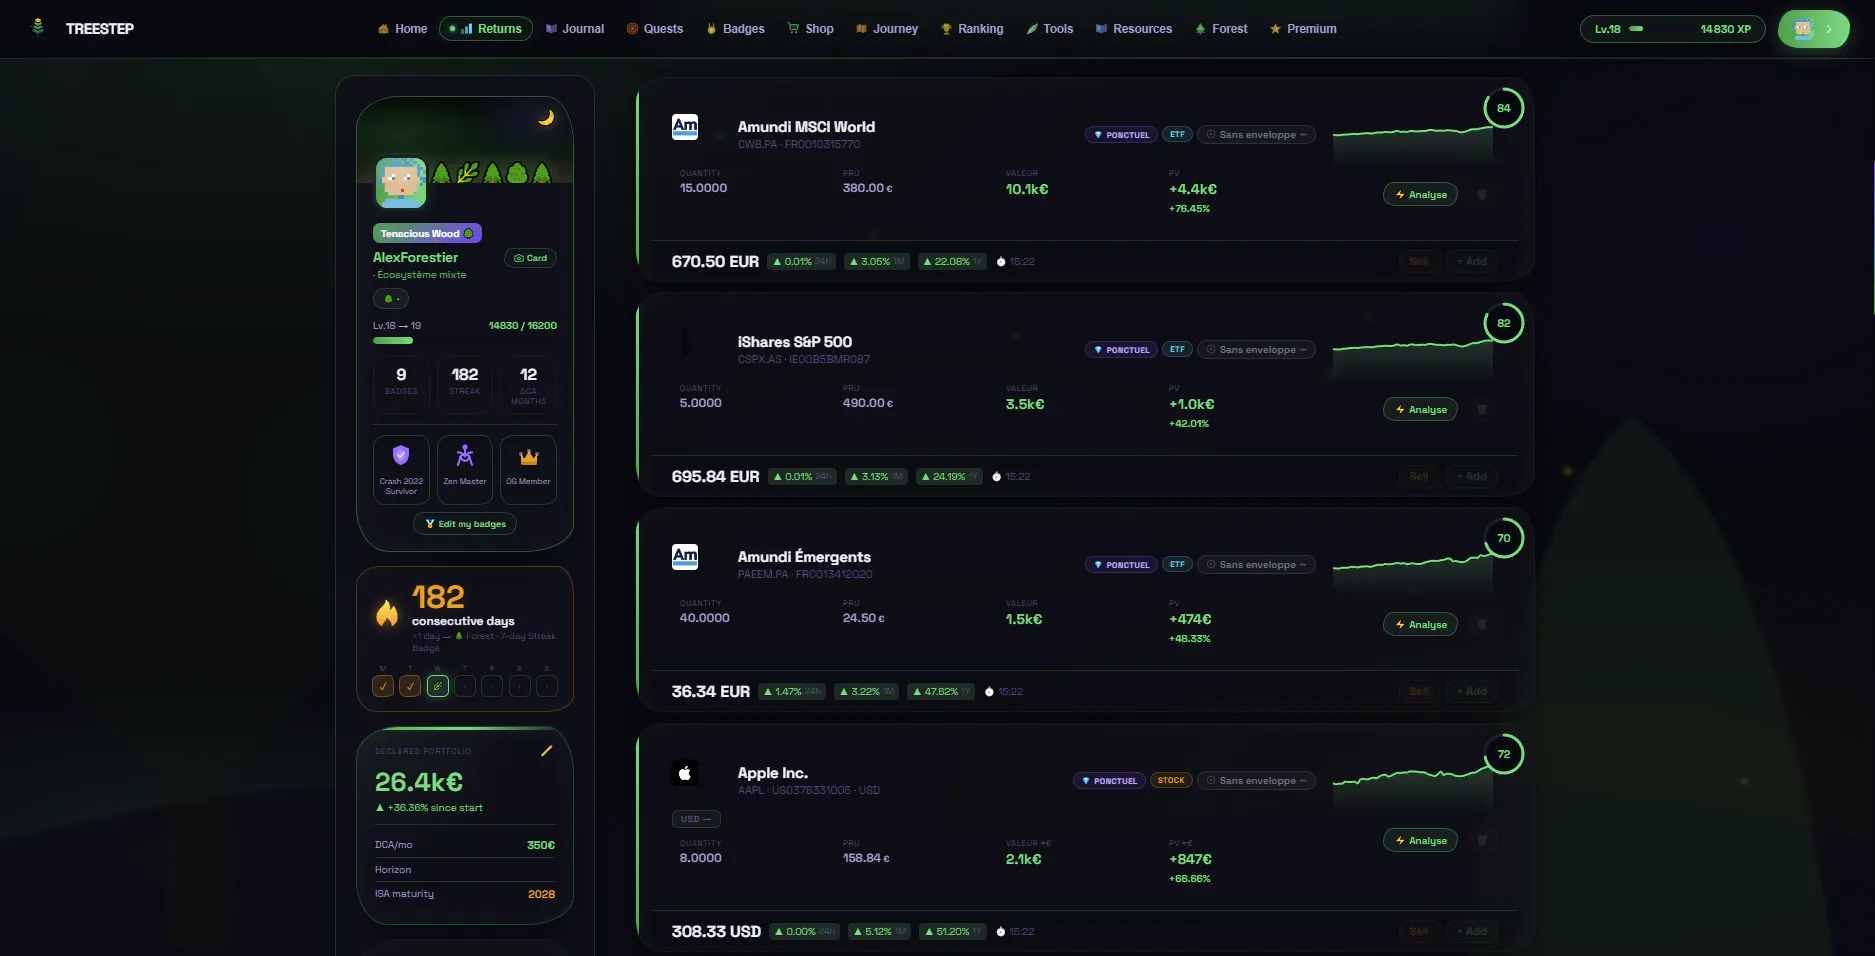Screen dimensions: 1875x956
Task: Toggle Friday streak checkbox
Action: 492,686
